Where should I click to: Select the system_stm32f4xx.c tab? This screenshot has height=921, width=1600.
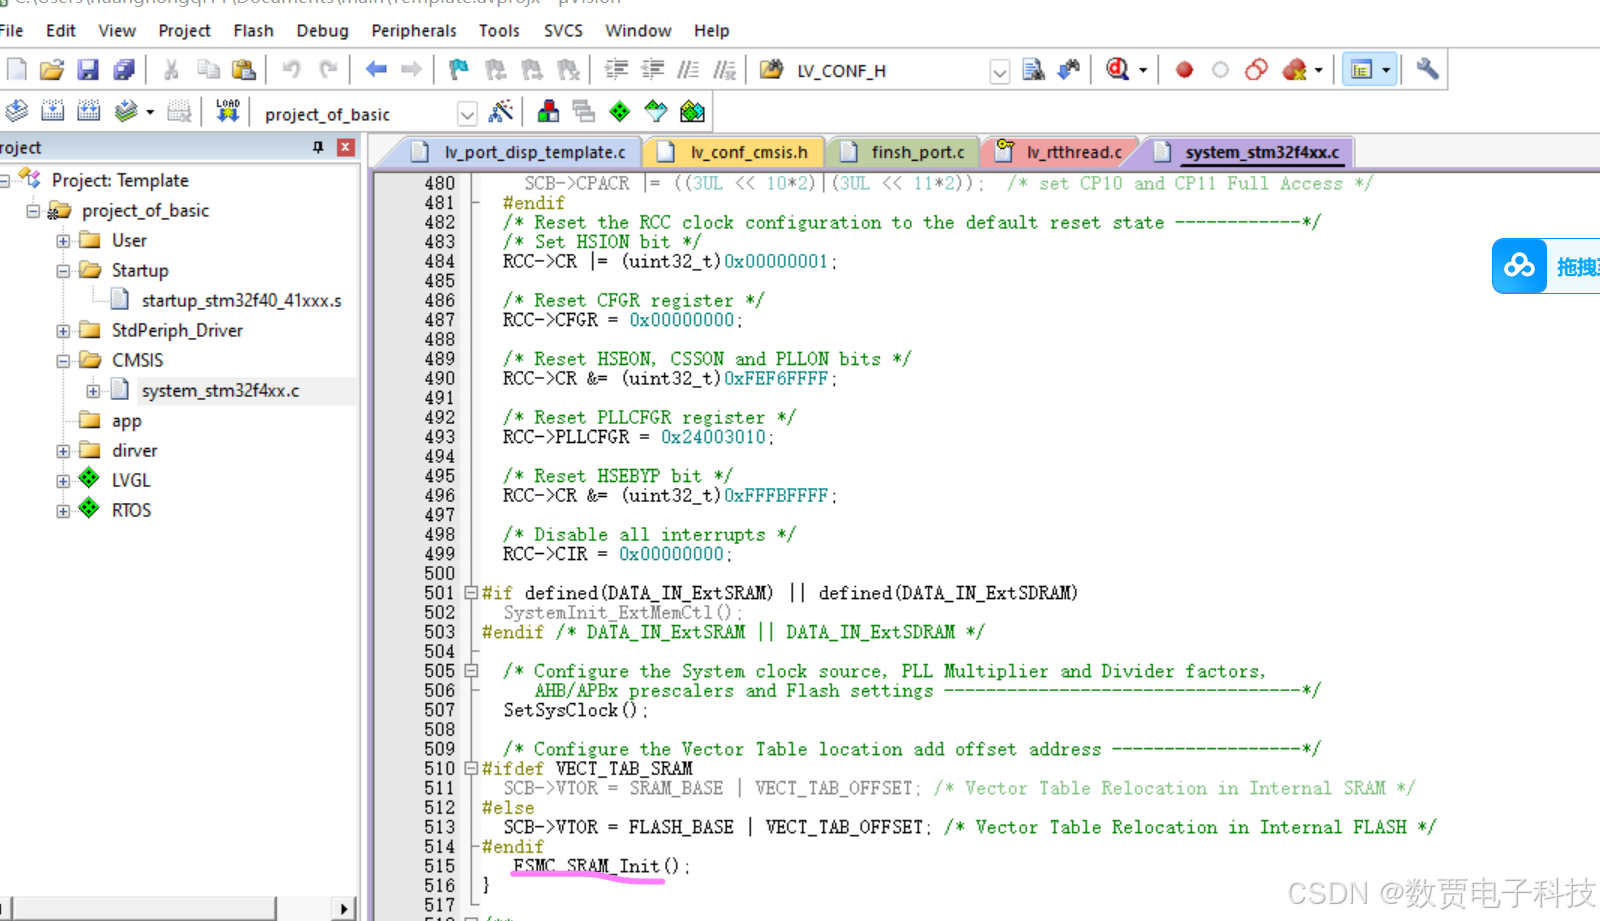(1248, 152)
